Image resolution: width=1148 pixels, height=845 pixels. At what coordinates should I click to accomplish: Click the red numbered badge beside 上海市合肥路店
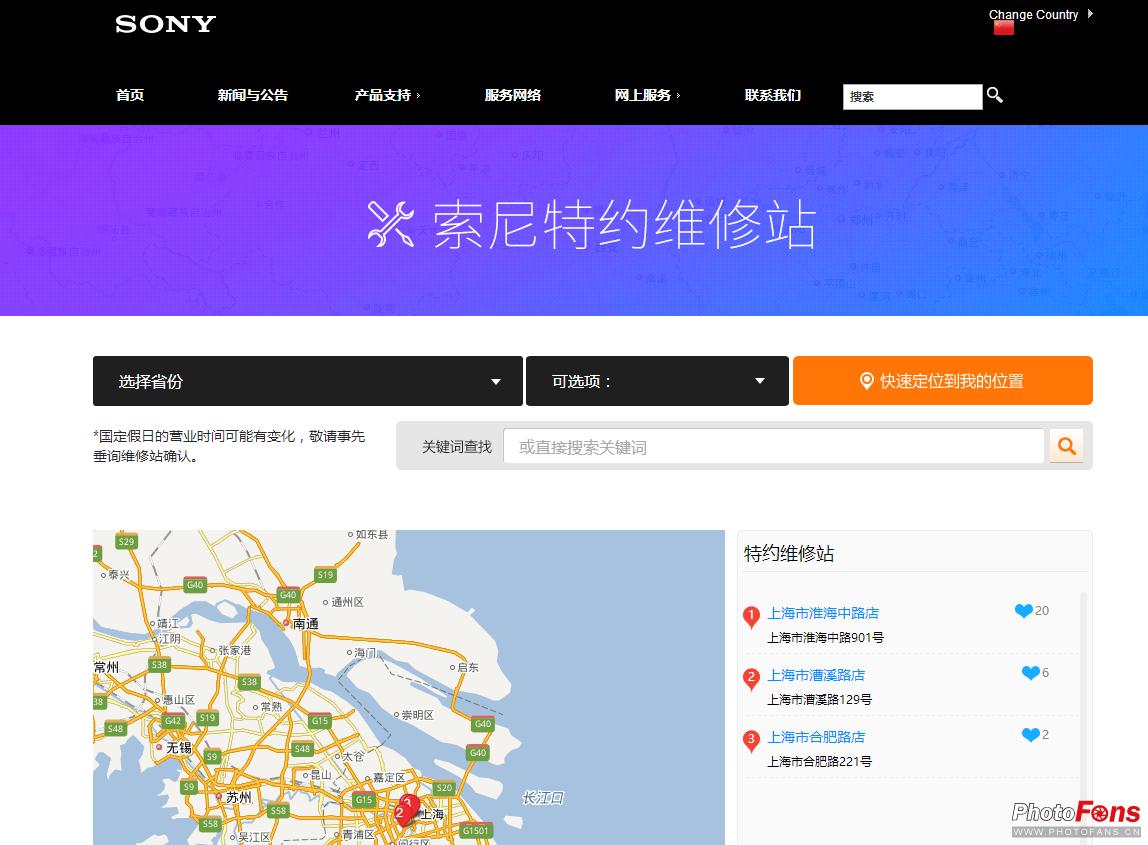(751, 741)
